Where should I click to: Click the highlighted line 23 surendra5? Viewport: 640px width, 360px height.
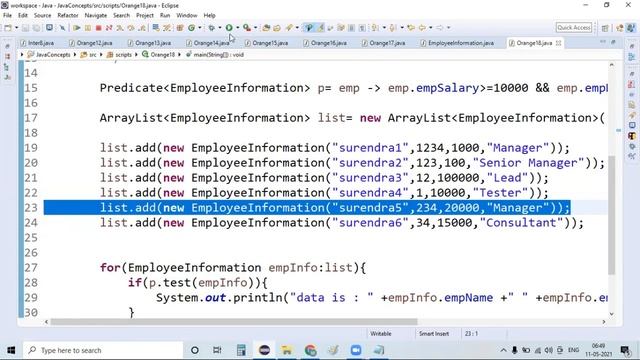(x=307, y=207)
